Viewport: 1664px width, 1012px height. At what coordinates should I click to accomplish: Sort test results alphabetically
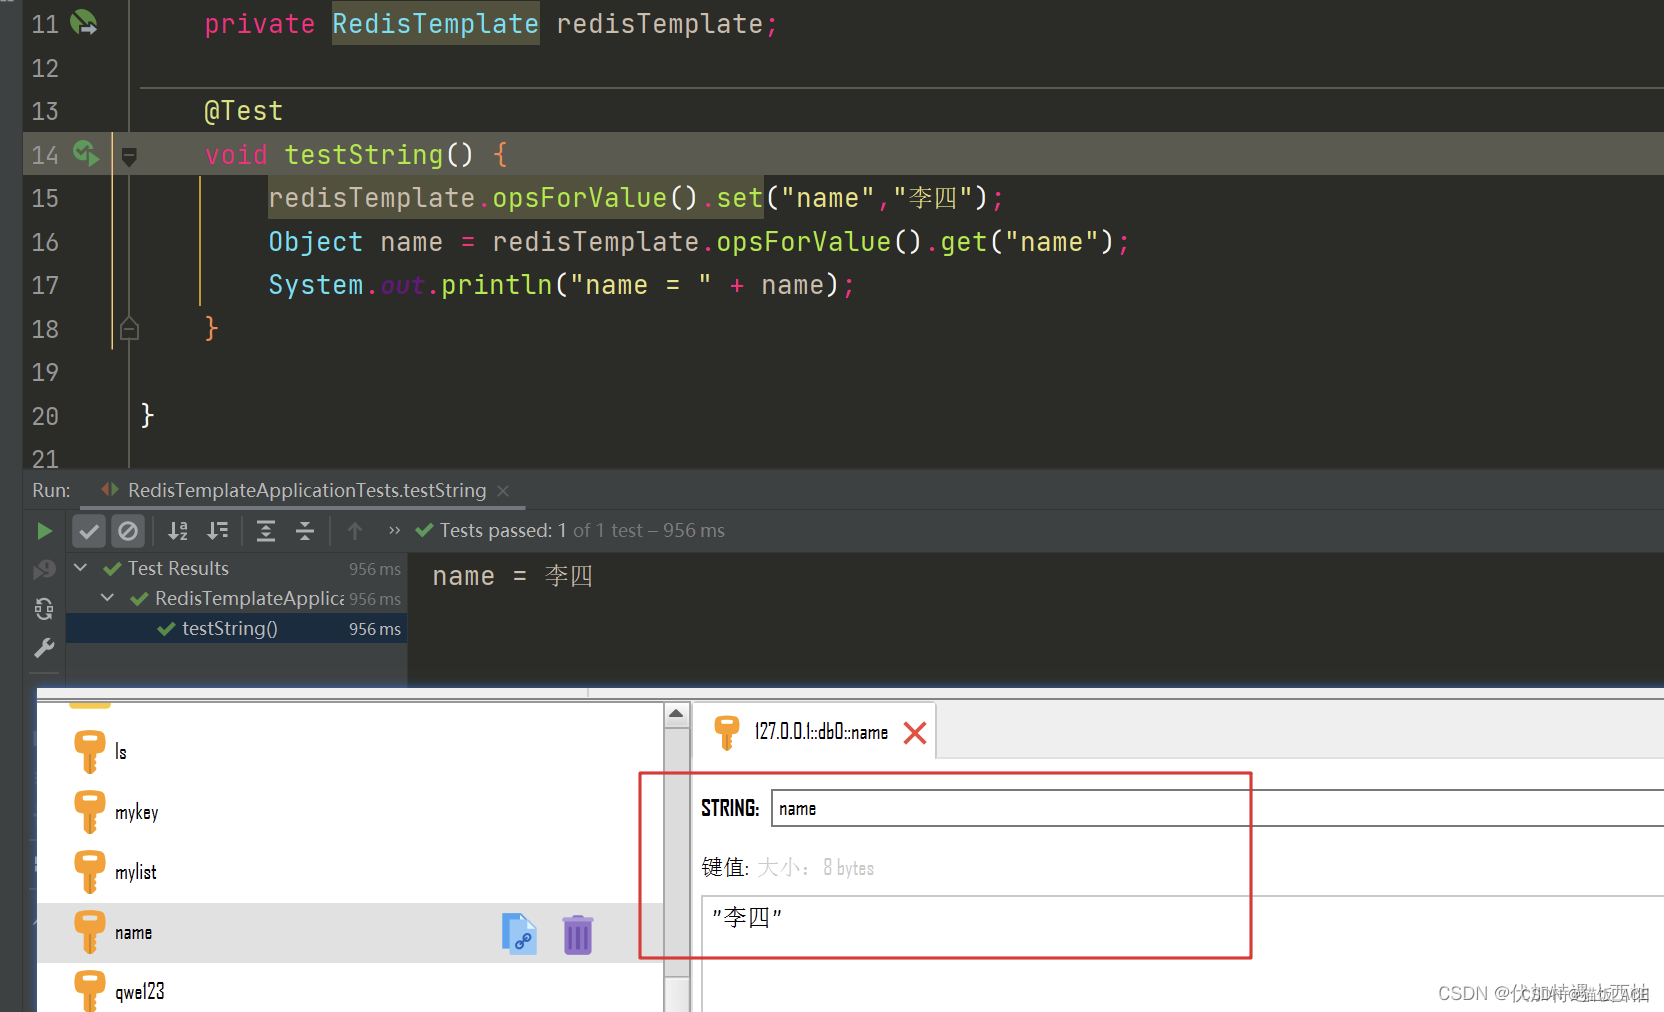tap(178, 531)
